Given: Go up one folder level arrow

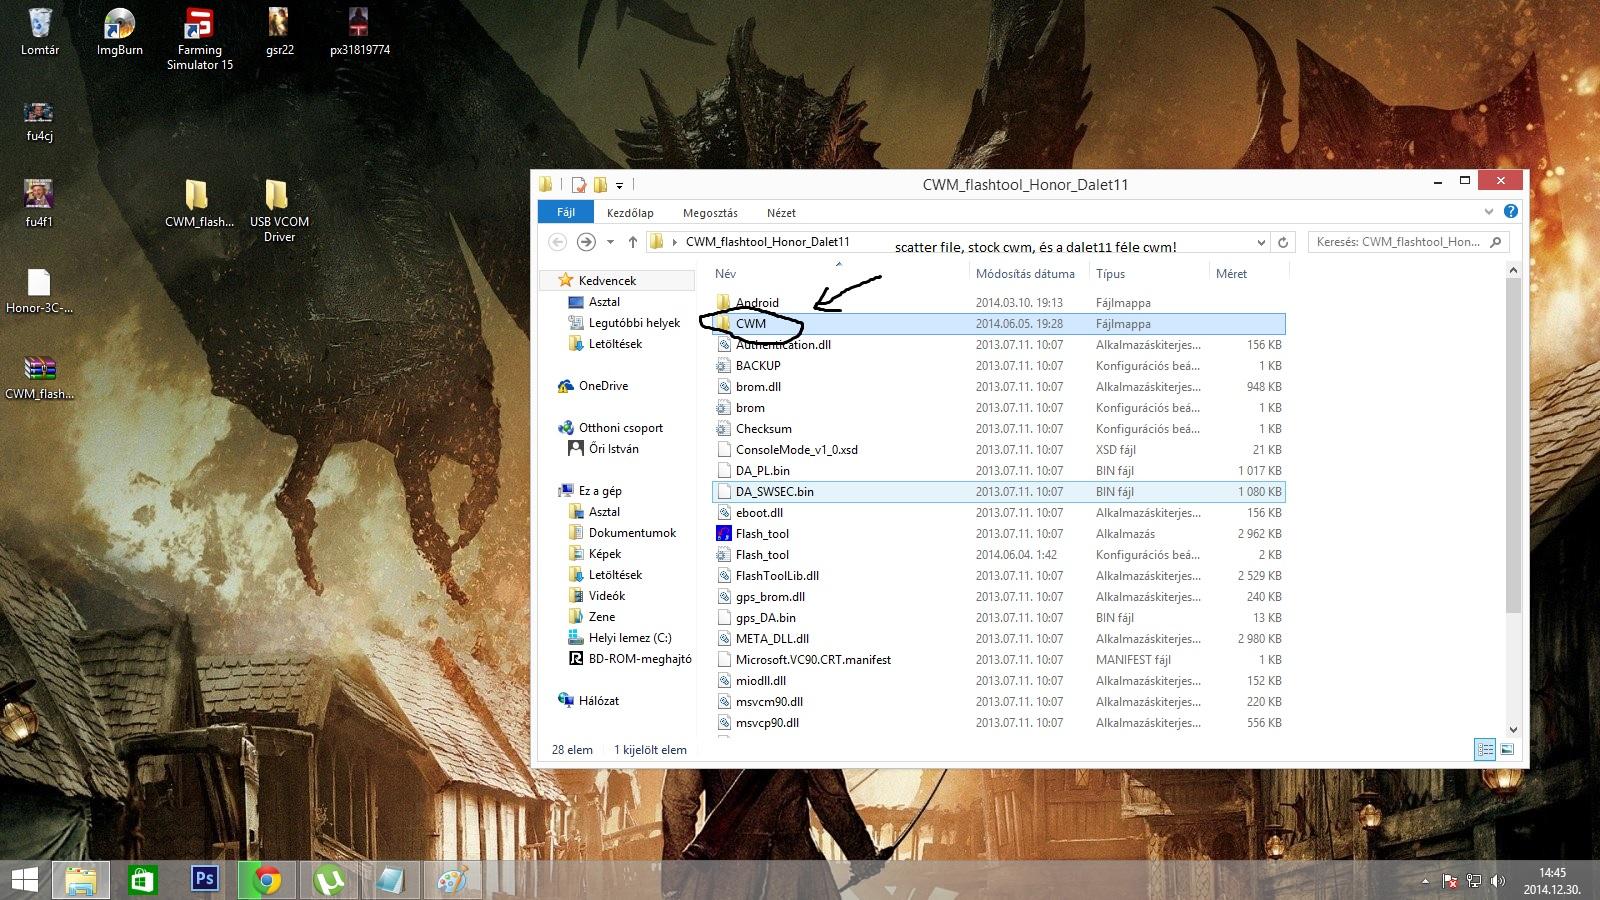Looking at the screenshot, I should point(633,242).
